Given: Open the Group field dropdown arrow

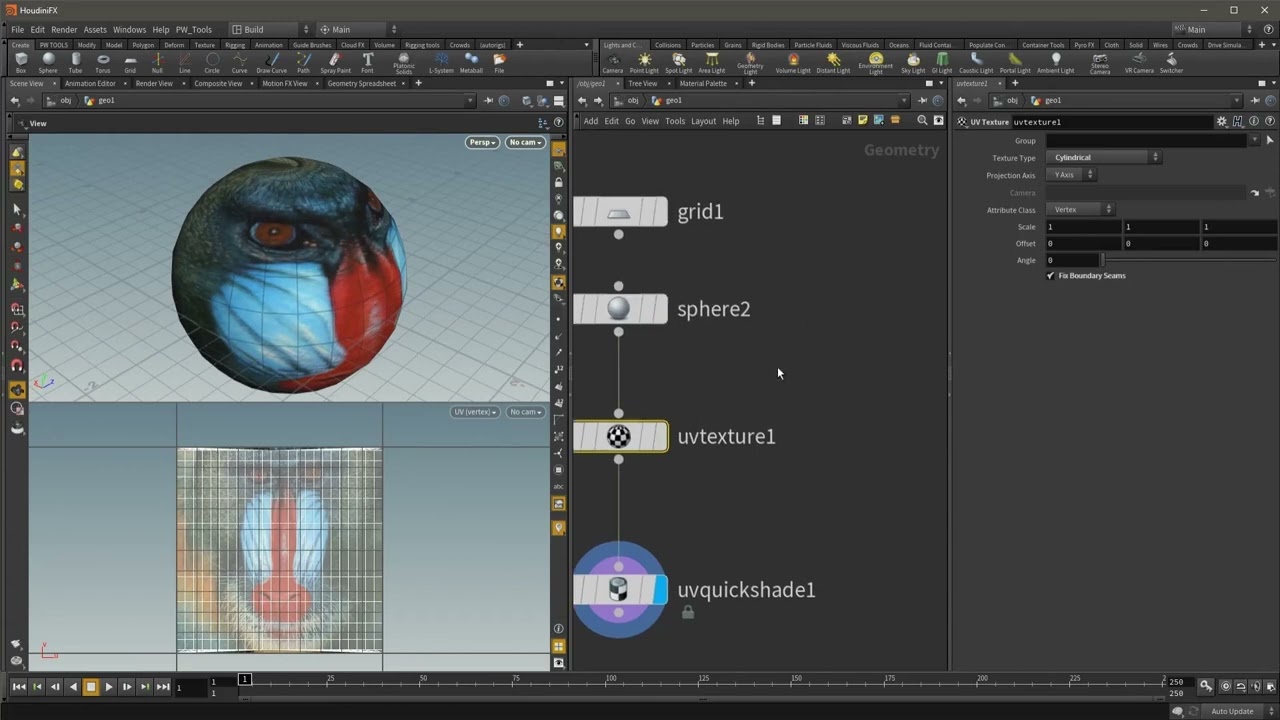Looking at the screenshot, I should click(1254, 141).
